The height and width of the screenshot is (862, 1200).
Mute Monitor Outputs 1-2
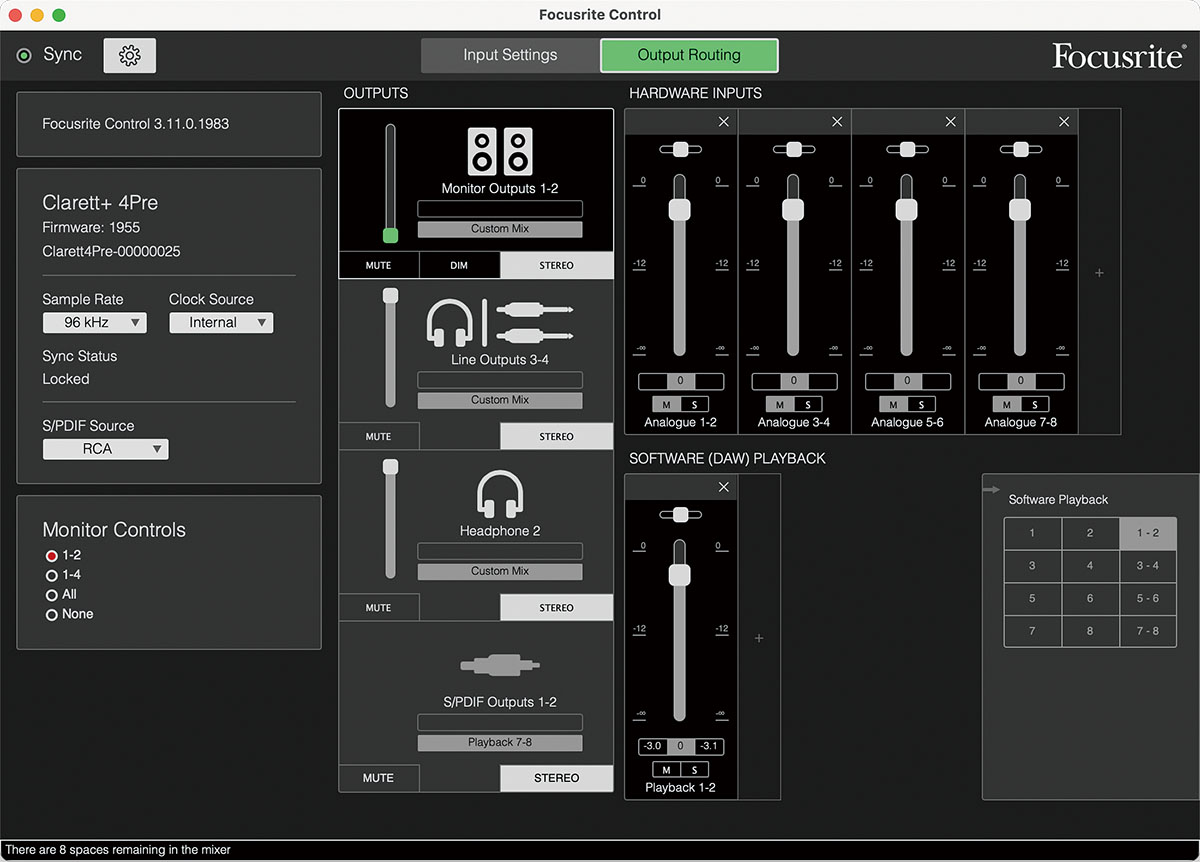coord(379,266)
